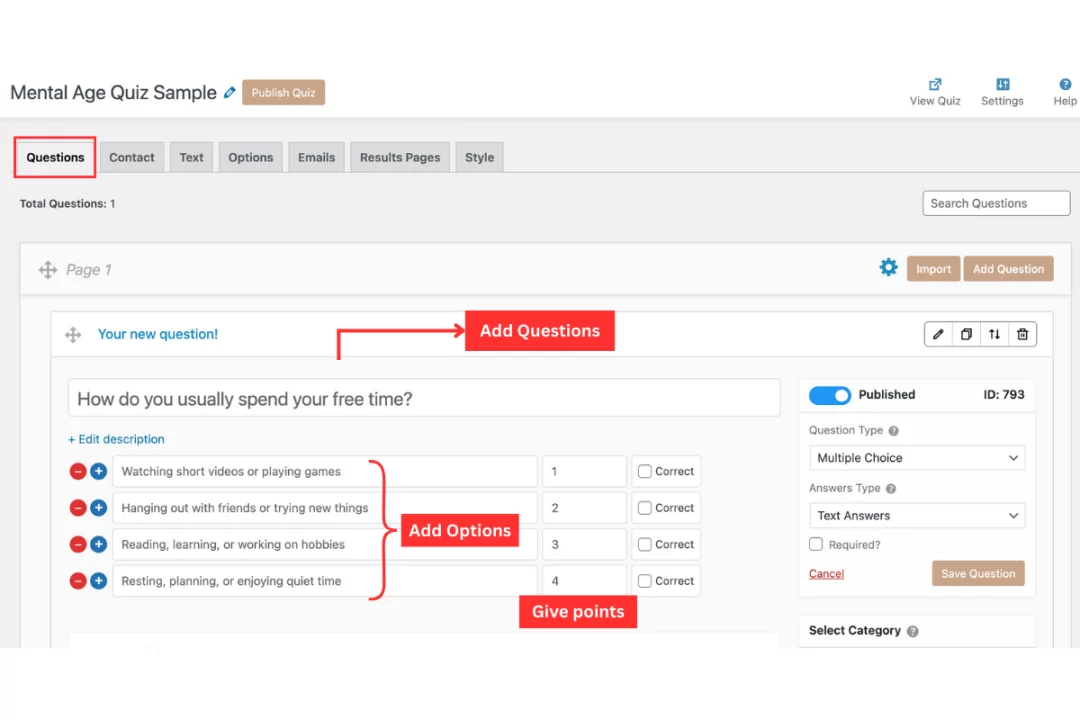Toggle the Published switch off
This screenshot has width=1080, height=720.
pos(829,395)
